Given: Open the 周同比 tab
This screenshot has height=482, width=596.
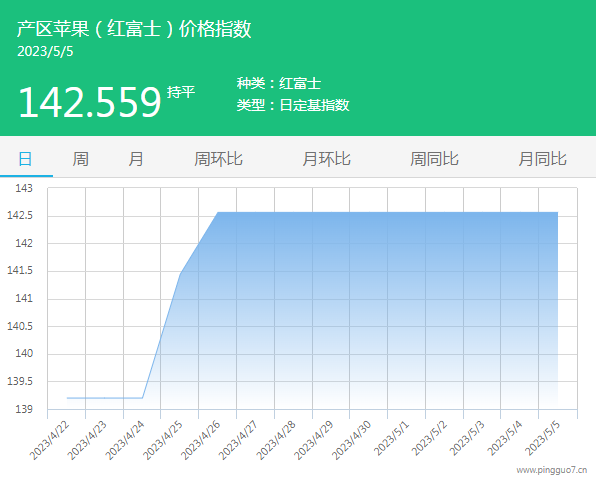Looking at the screenshot, I should (434, 159).
